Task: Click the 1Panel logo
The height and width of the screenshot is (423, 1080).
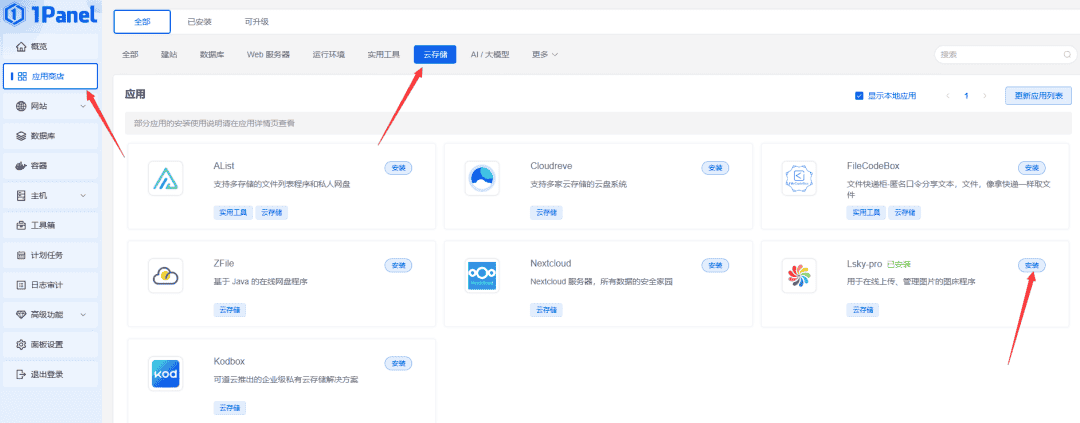Action: coord(50,17)
